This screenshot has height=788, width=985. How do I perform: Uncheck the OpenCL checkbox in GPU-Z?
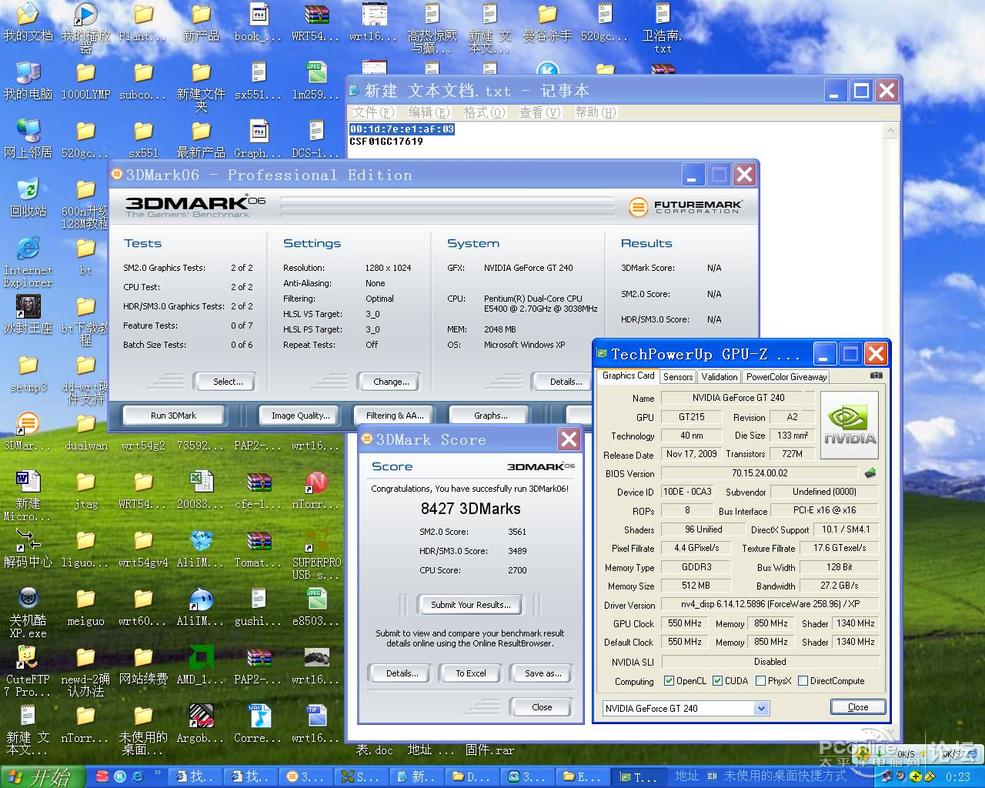click(x=669, y=681)
